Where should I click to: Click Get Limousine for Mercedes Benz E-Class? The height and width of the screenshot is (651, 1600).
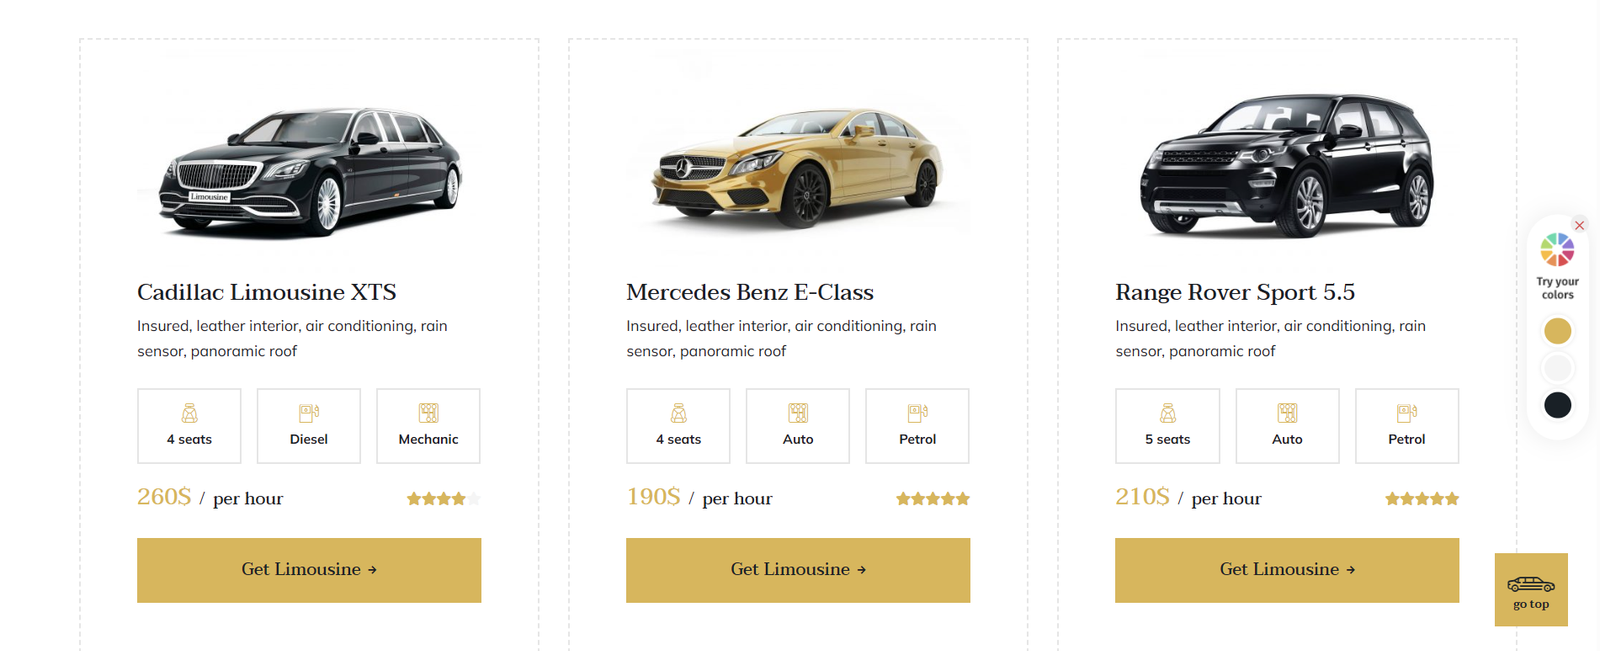(x=798, y=570)
